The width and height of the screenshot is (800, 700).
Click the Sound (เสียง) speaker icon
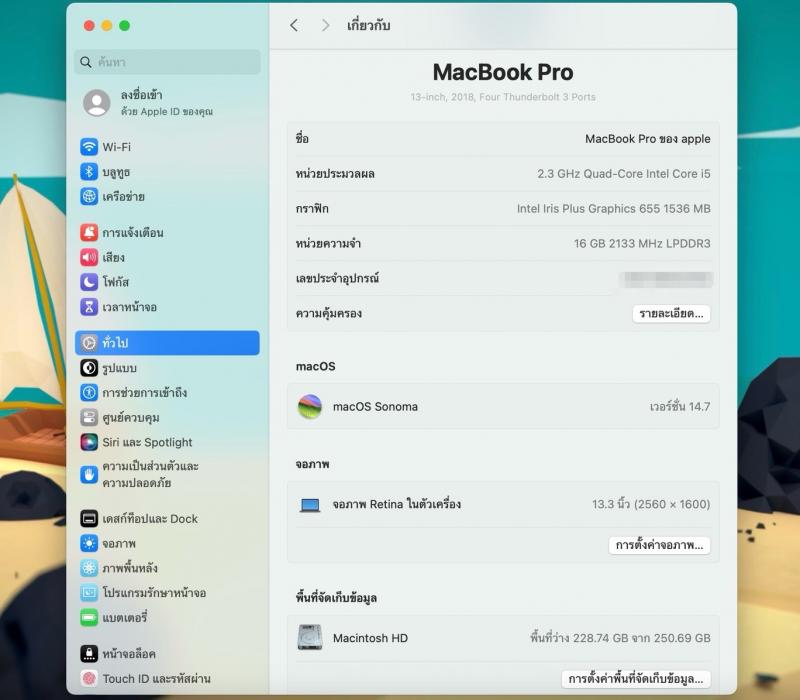tap(90, 257)
